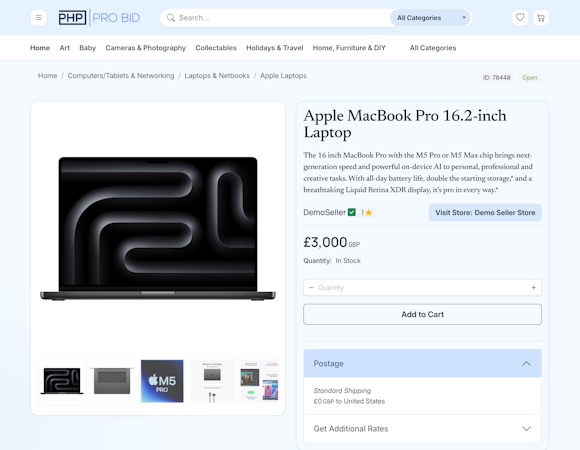Expand Get Additional Rates
Viewport: 580px width, 450px height.
[422, 429]
